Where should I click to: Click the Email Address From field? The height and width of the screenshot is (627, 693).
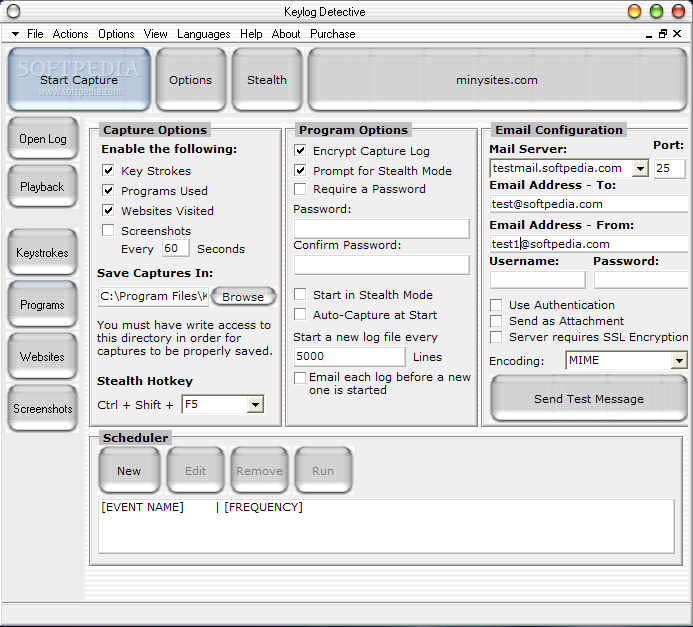589,244
